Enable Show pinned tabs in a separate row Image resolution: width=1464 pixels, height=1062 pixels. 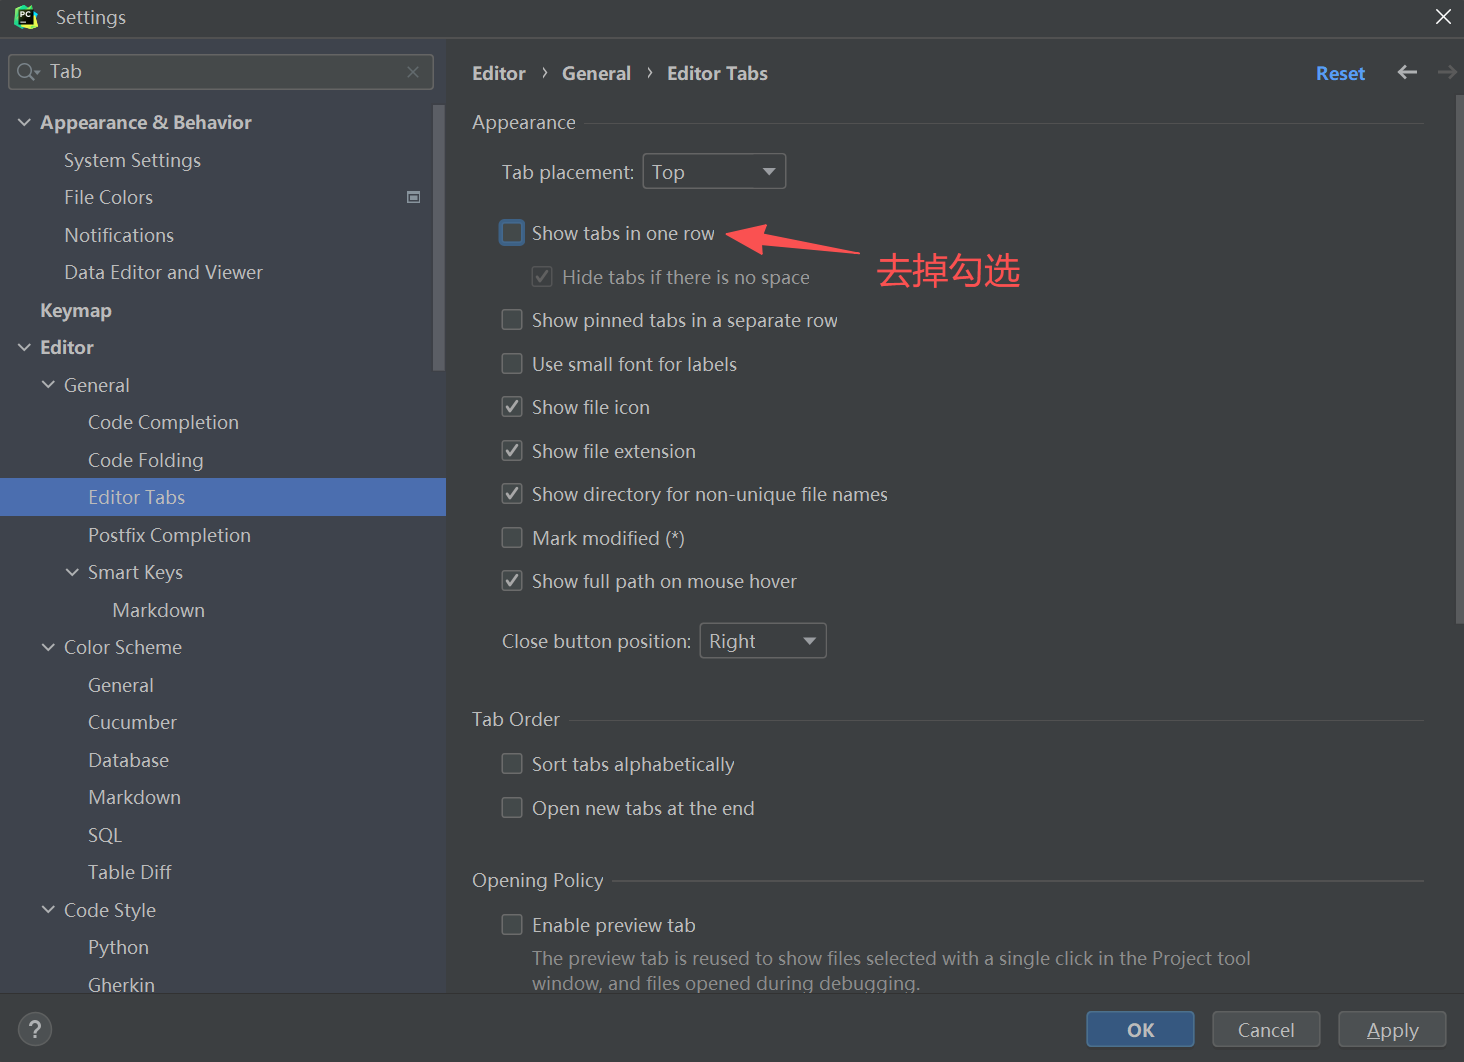512,320
